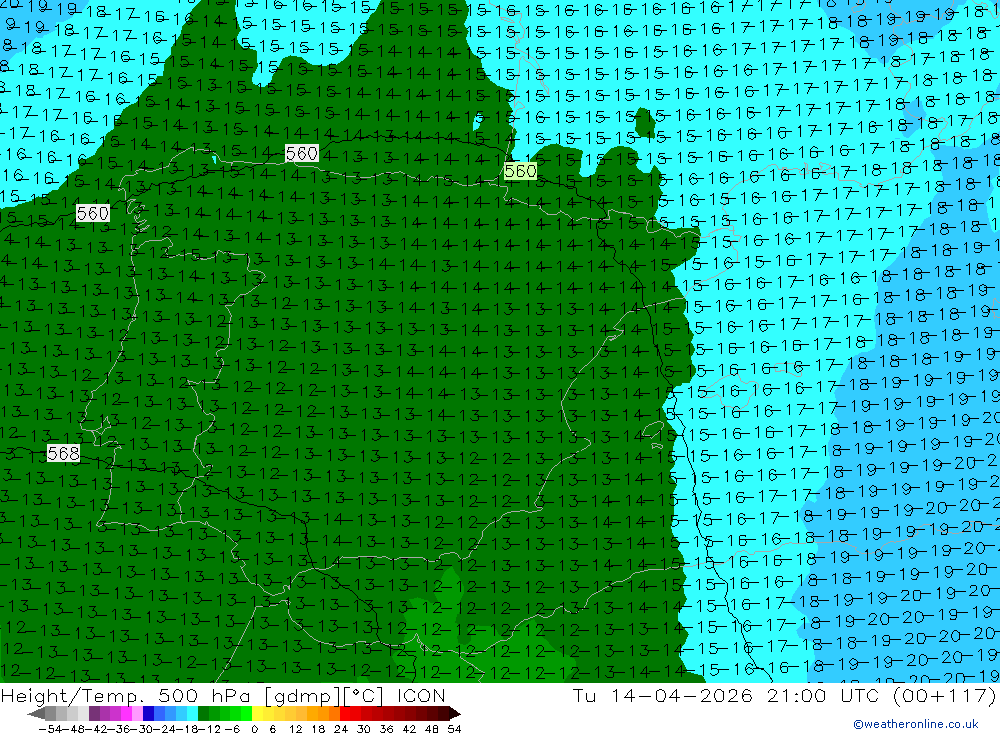Image resolution: width=1000 pixels, height=733 pixels.
Task: Click the '[°C]' unit label
Action: [x=364, y=696]
